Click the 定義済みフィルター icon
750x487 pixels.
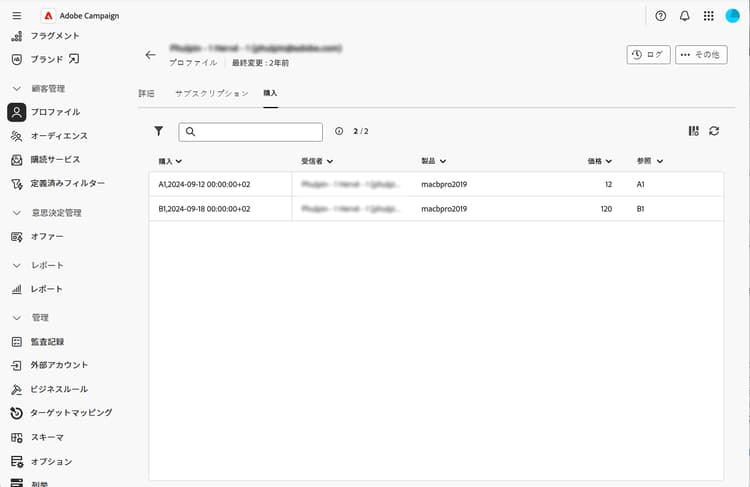point(17,184)
